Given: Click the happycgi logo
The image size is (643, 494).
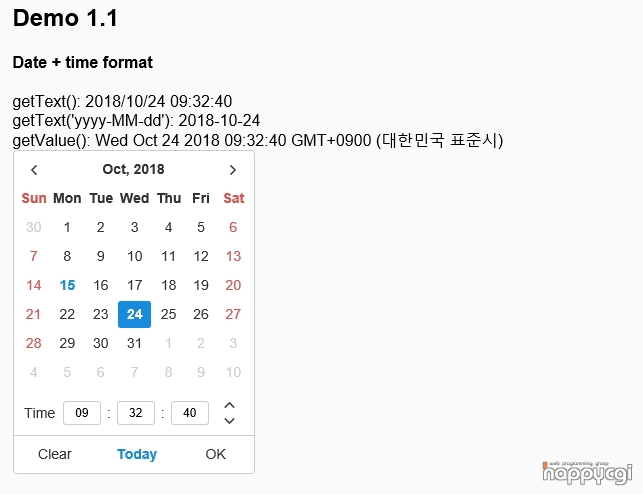Looking at the screenshot, I should 587,473.
